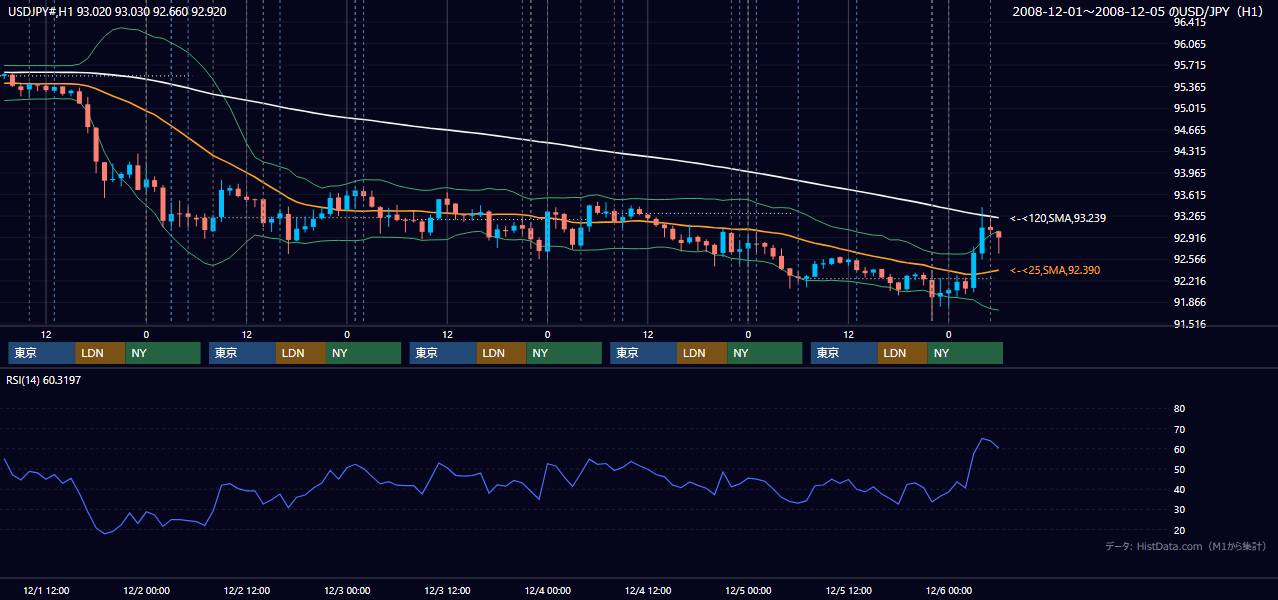Click the 12/5 12:00 date label

tap(849, 591)
